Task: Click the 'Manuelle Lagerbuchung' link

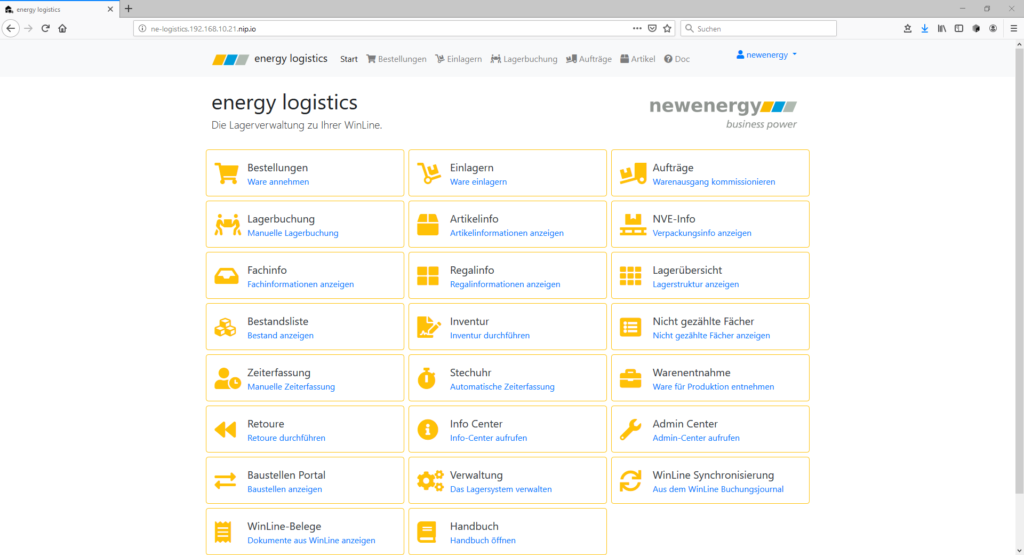Action: [x=293, y=233]
